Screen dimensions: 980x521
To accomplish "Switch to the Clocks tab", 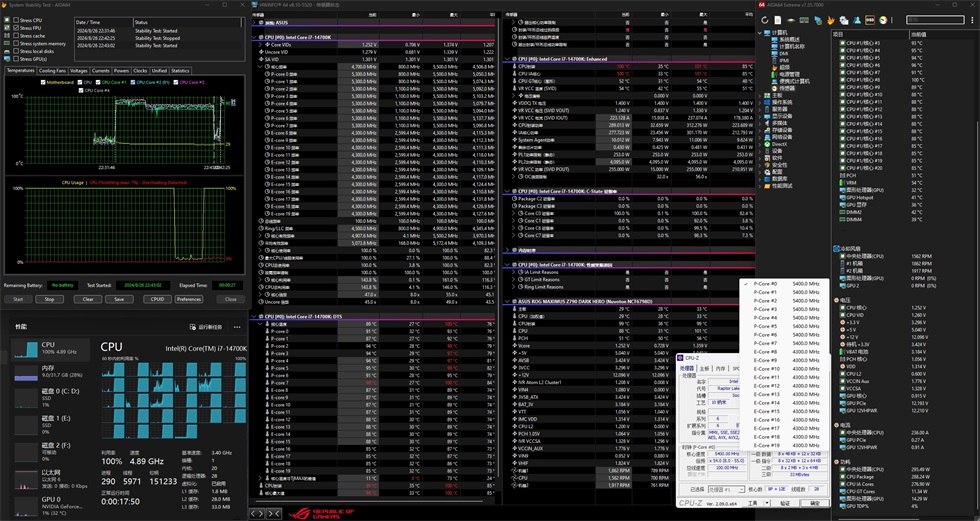I will [140, 71].
